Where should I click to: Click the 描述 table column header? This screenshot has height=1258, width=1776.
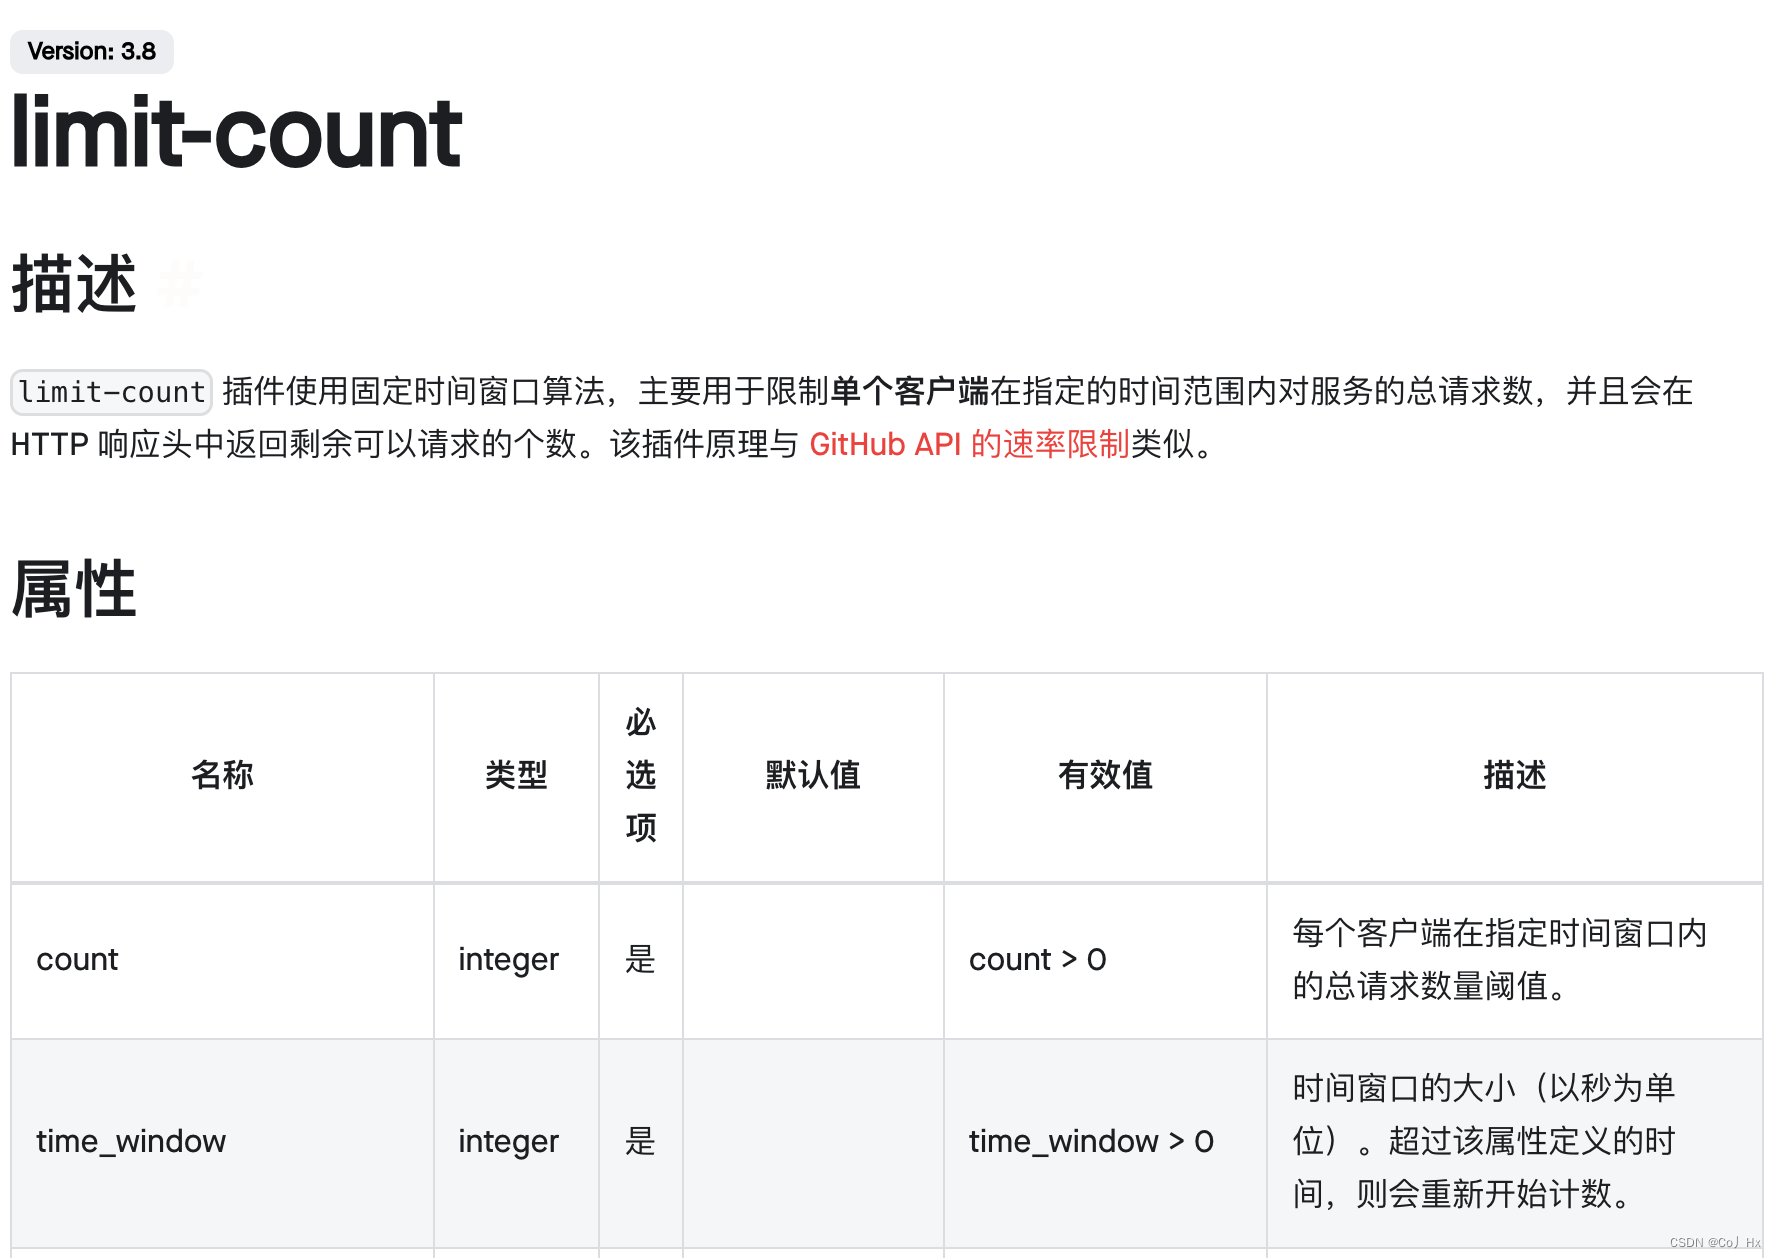[1515, 775]
